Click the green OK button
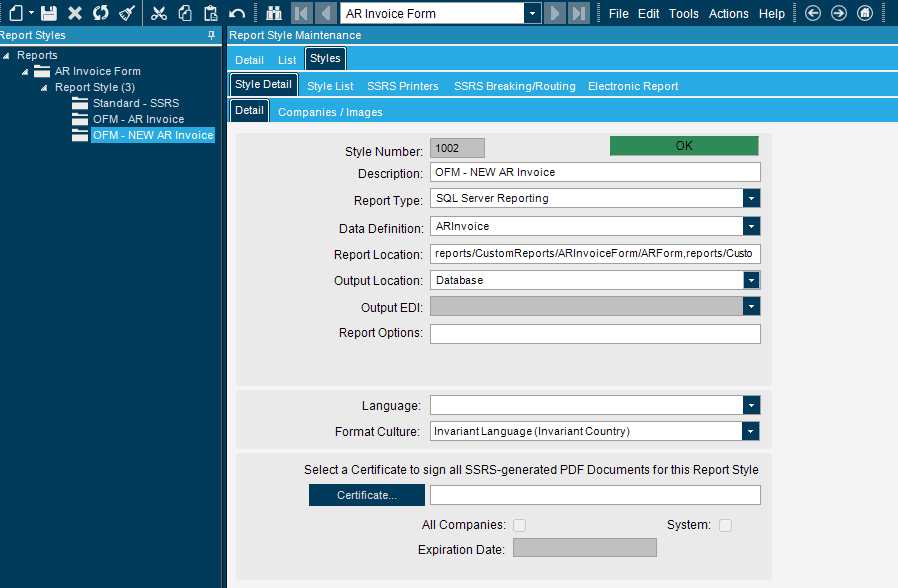898x588 pixels. coord(684,146)
